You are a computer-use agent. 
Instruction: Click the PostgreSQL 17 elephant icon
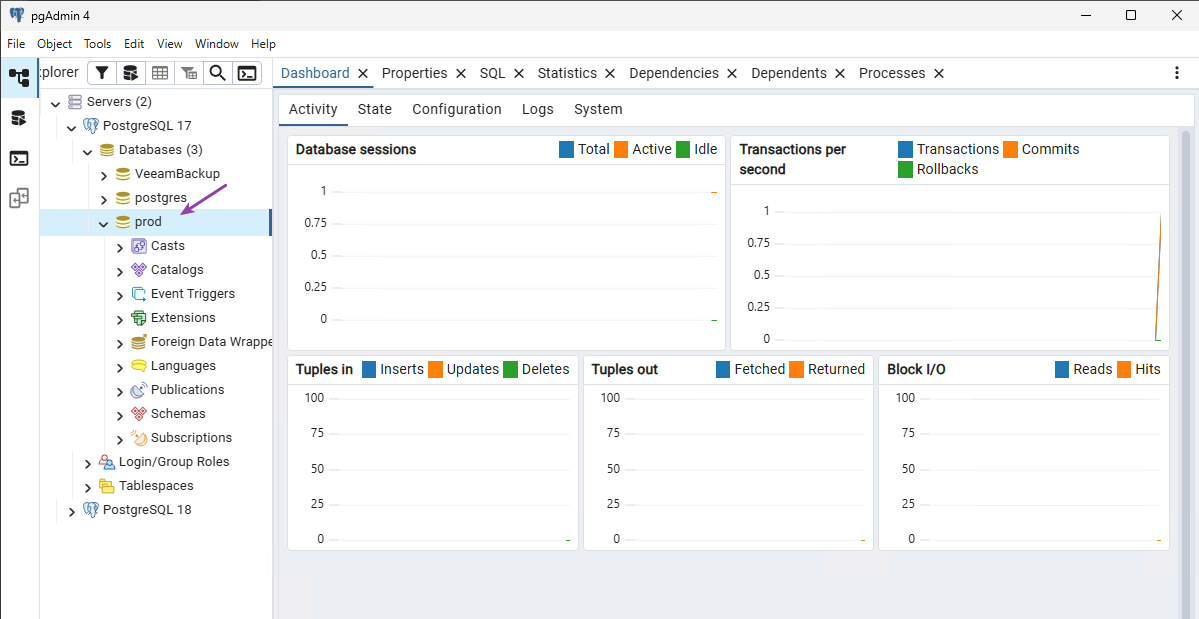pos(90,125)
